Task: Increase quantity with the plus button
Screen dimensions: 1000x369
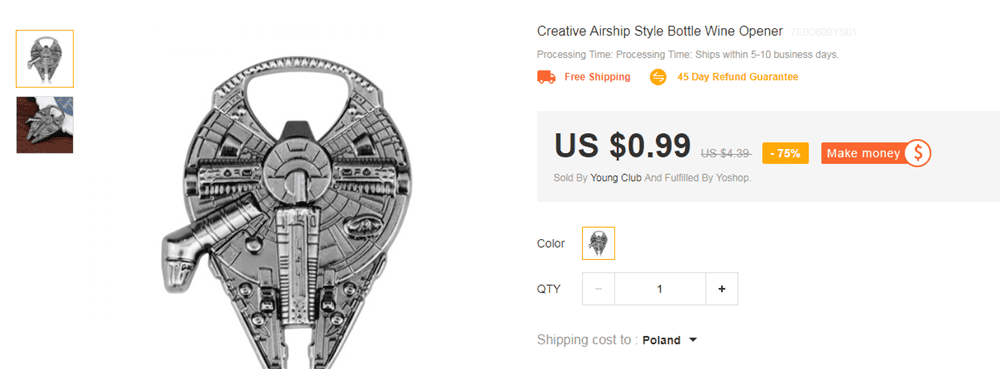Action: point(722,289)
